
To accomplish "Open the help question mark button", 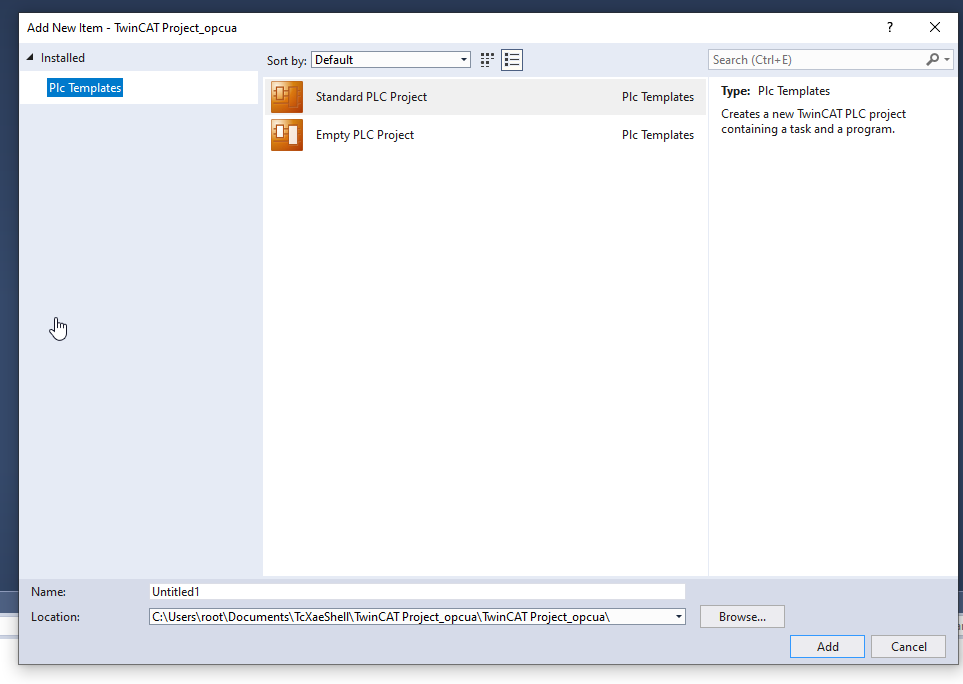I will pos(889,27).
